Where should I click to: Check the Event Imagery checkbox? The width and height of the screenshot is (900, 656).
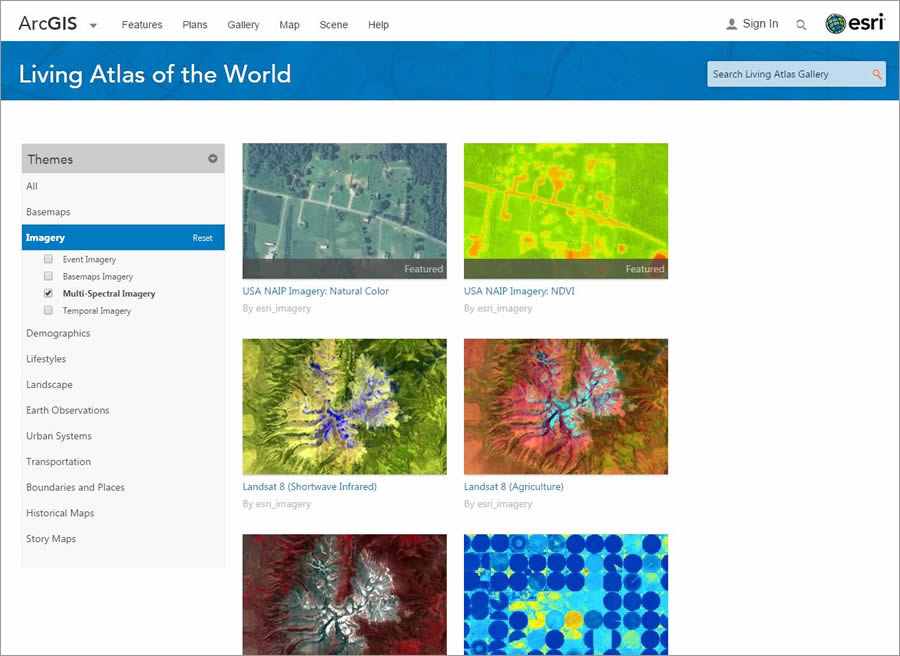click(x=48, y=259)
